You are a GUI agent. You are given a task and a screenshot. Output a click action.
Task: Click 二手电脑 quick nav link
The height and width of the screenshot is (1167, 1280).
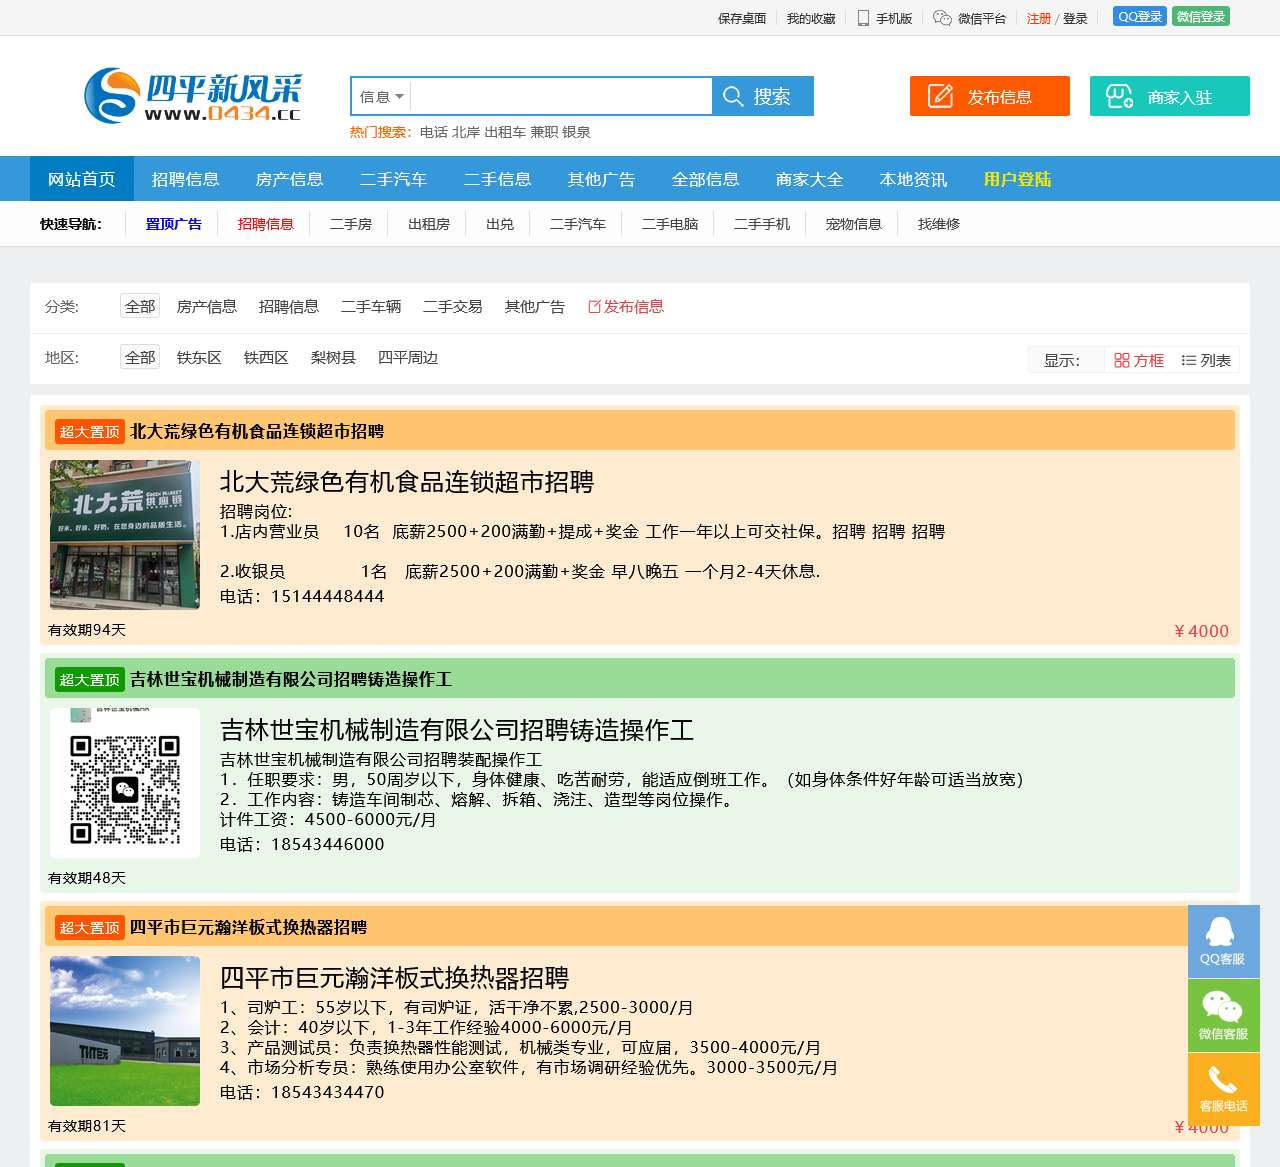(x=670, y=224)
